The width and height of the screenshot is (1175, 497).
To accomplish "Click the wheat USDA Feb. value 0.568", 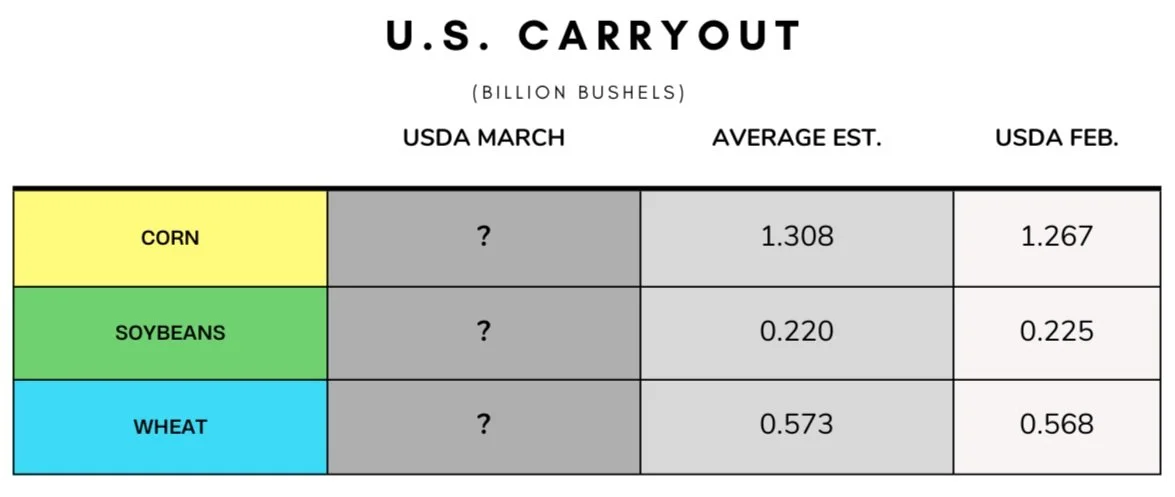I will click(1057, 424).
